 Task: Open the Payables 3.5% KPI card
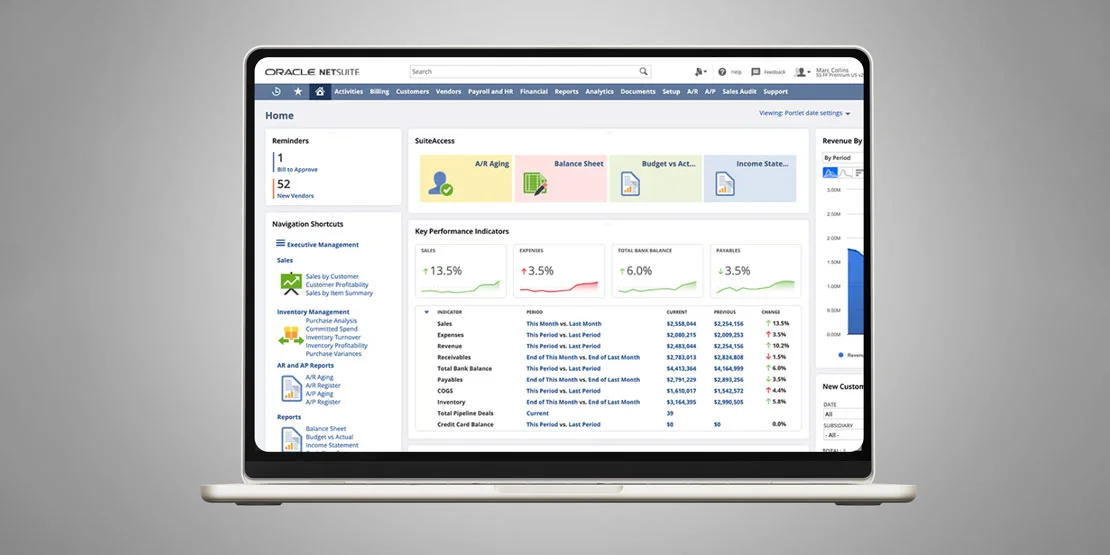point(755,271)
